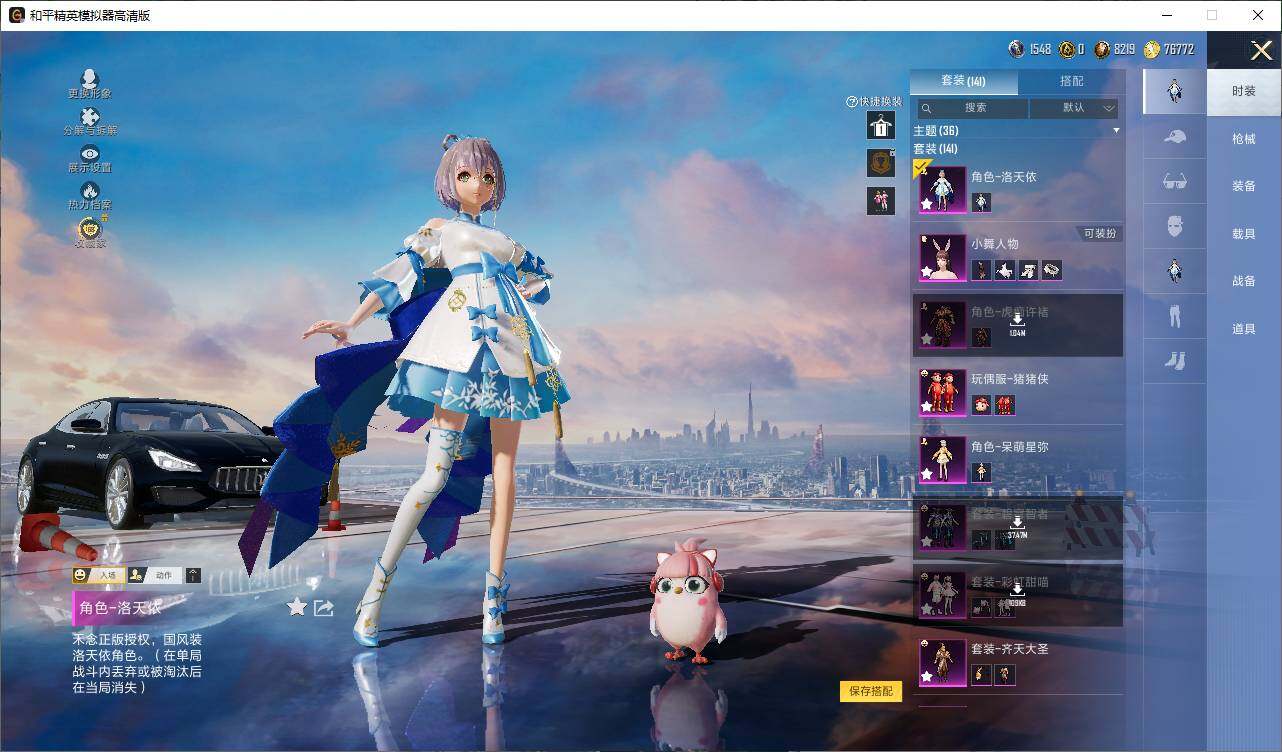The height and width of the screenshot is (752, 1282).
Task: Click the 动作 action button
Action: 153,575
